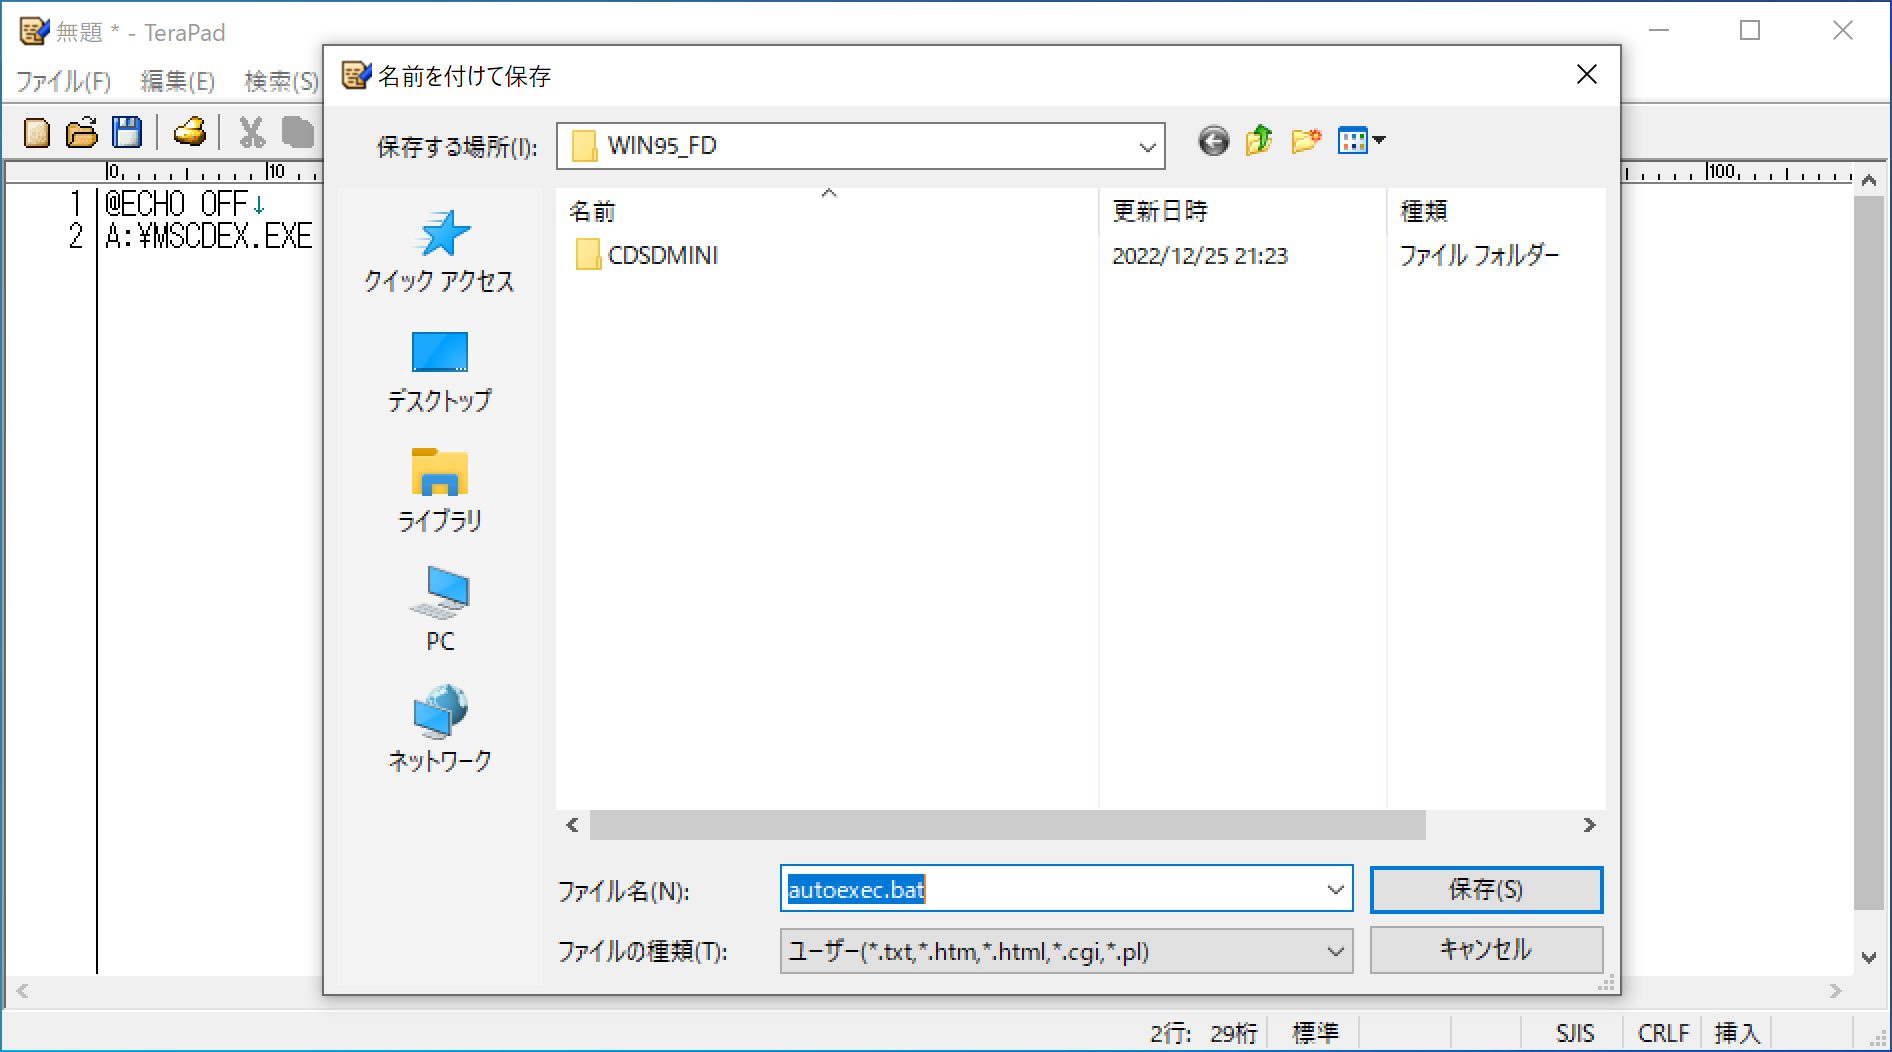Click the Print icon in TeraPad toolbar

189,133
